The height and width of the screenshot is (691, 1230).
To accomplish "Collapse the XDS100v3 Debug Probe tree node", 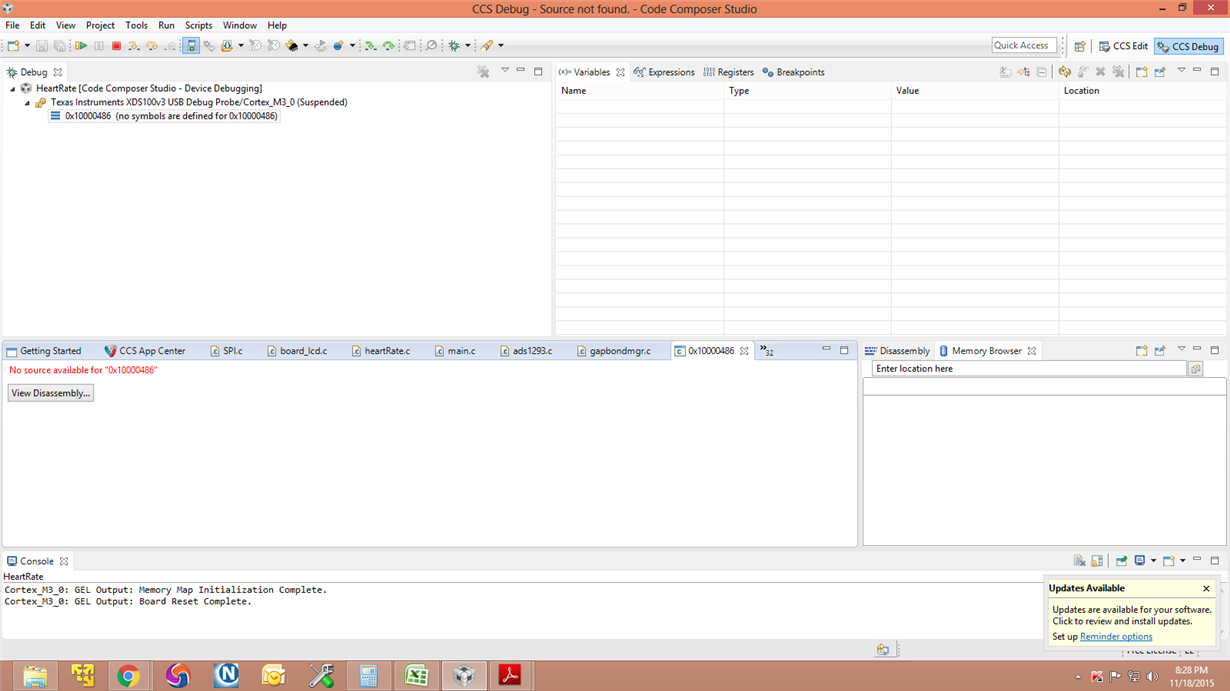I will [28, 103].
